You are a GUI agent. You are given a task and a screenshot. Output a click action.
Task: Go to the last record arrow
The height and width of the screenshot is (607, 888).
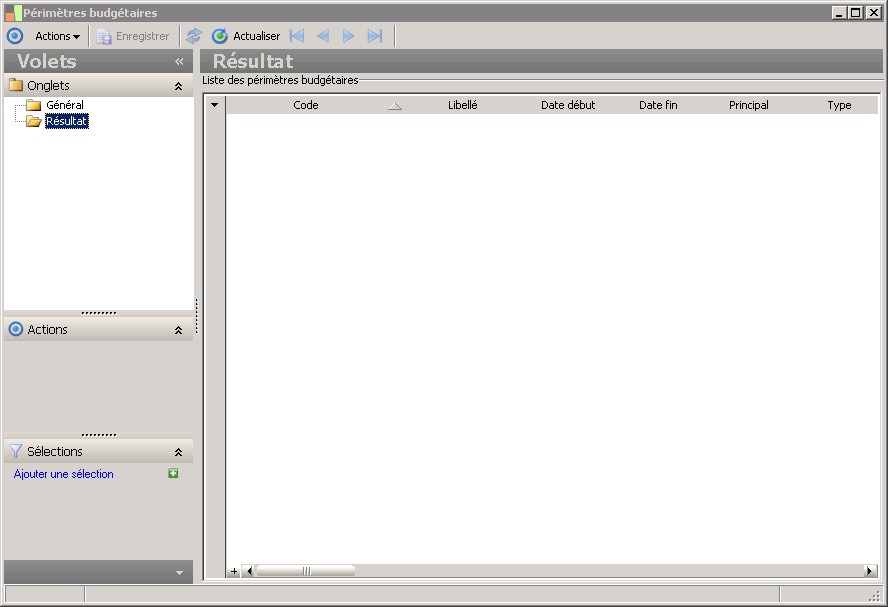pos(375,36)
